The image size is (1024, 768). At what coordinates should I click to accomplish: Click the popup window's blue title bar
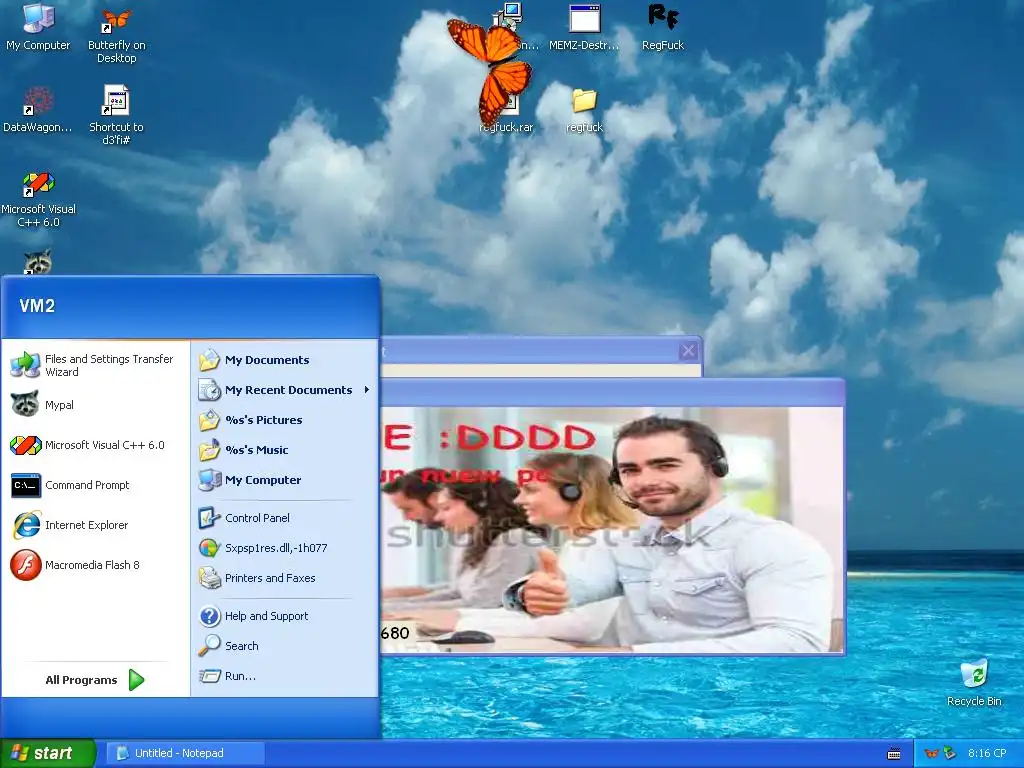click(x=612, y=393)
